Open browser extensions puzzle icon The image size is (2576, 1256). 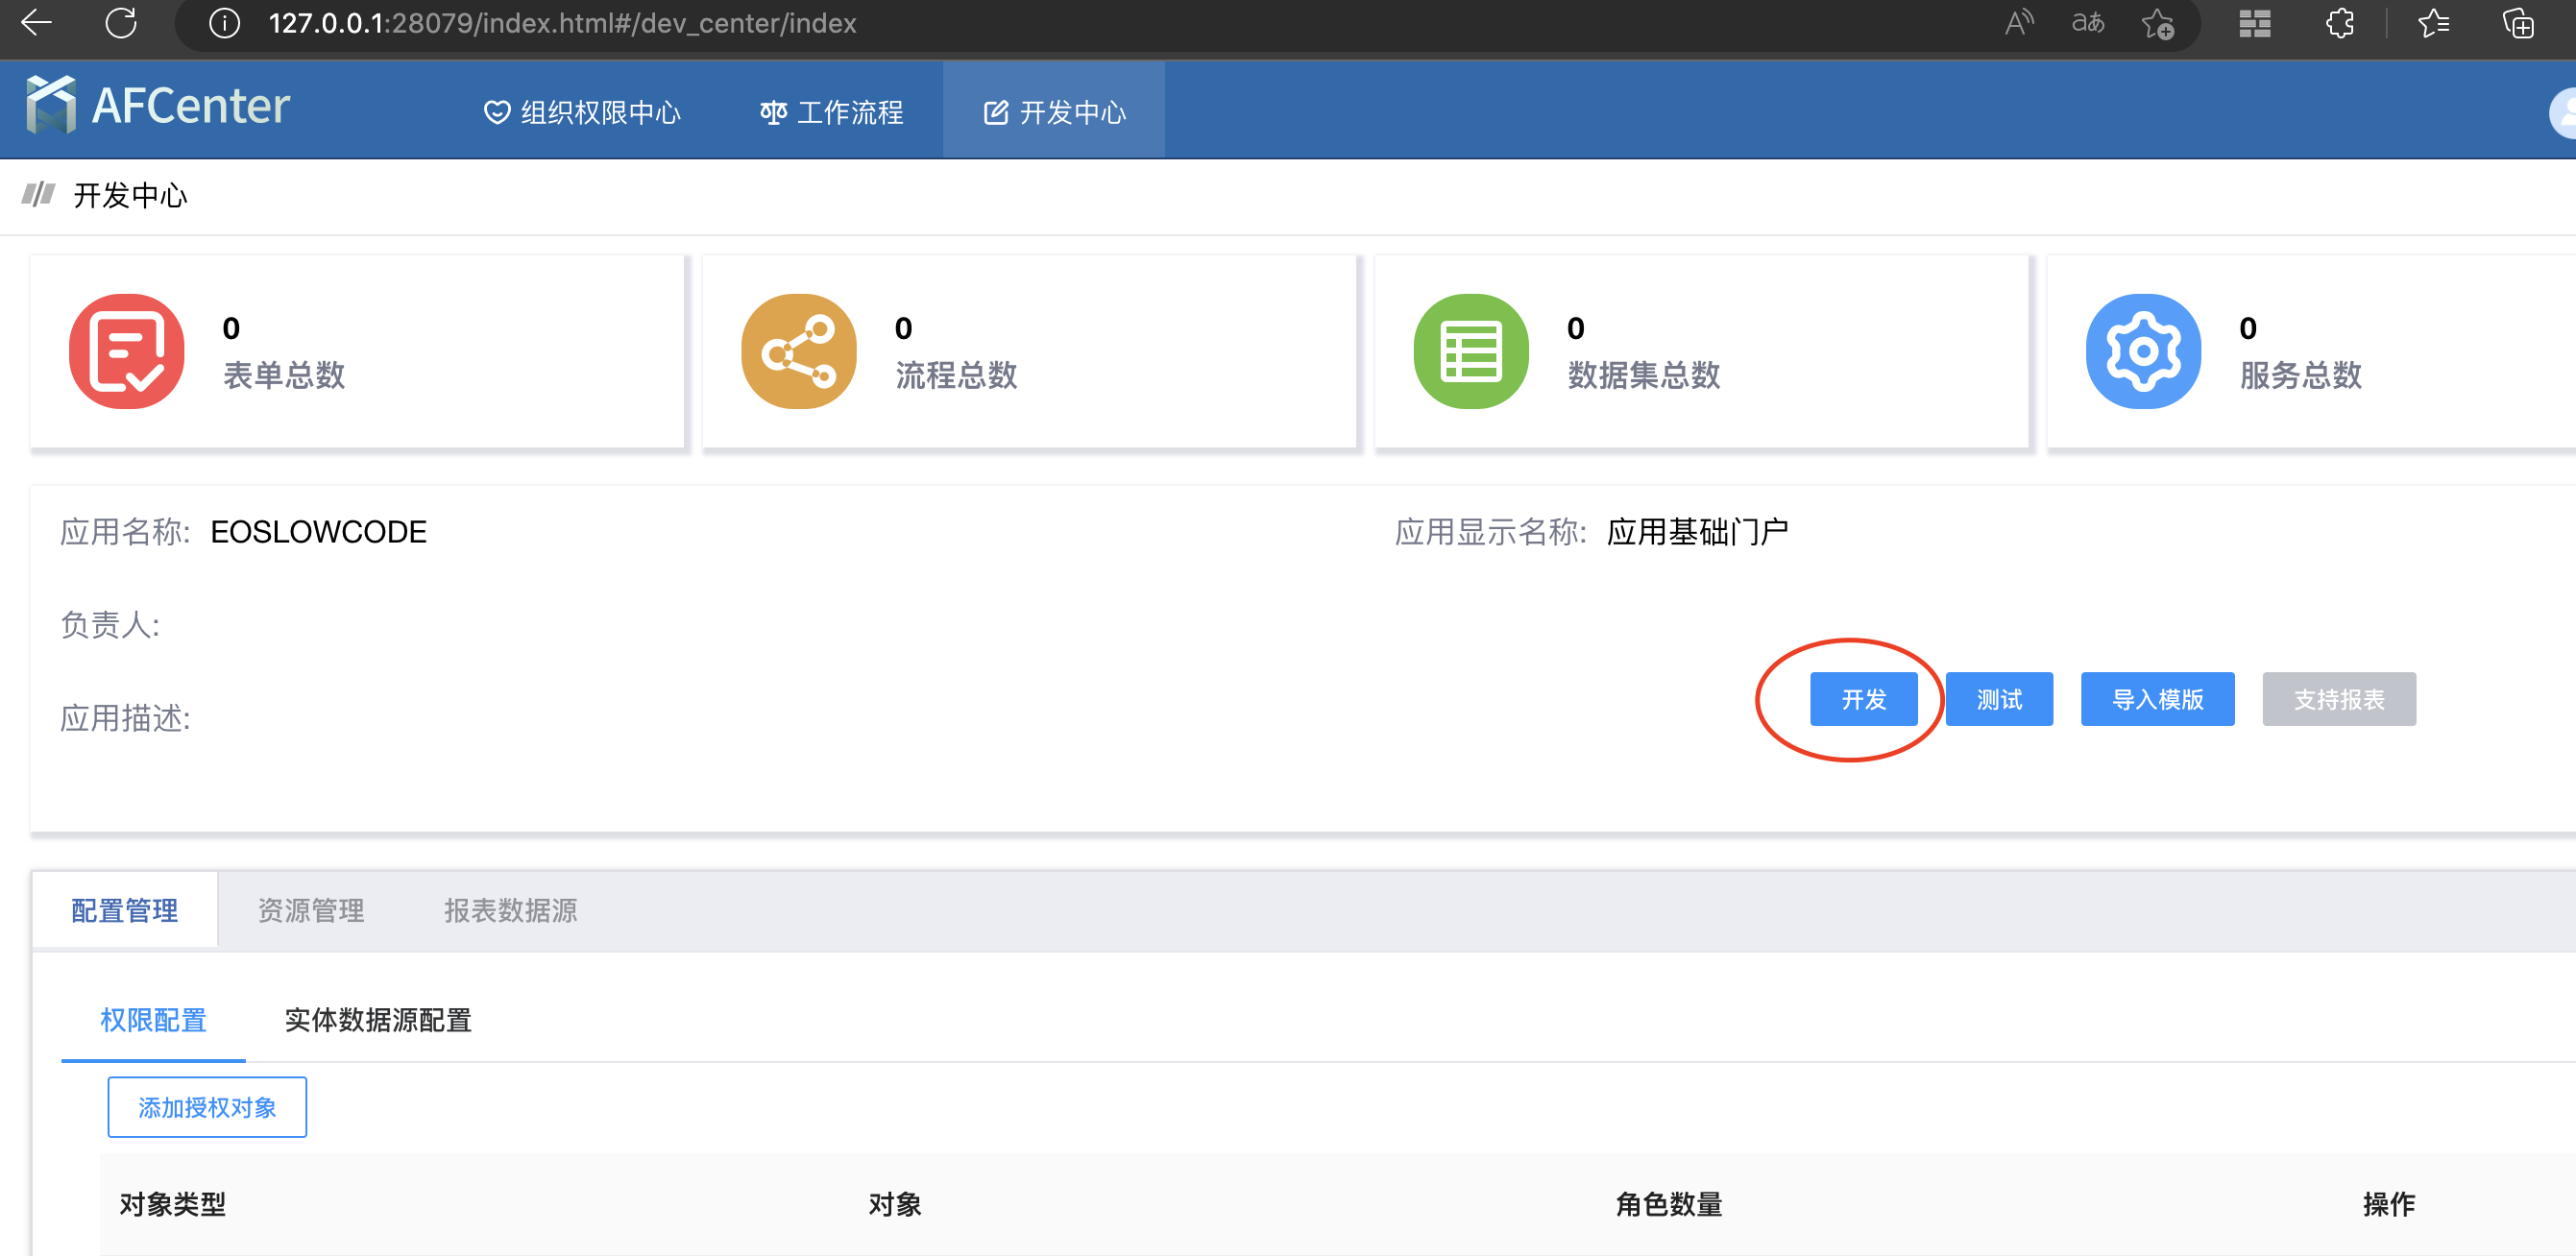(x=2339, y=23)
